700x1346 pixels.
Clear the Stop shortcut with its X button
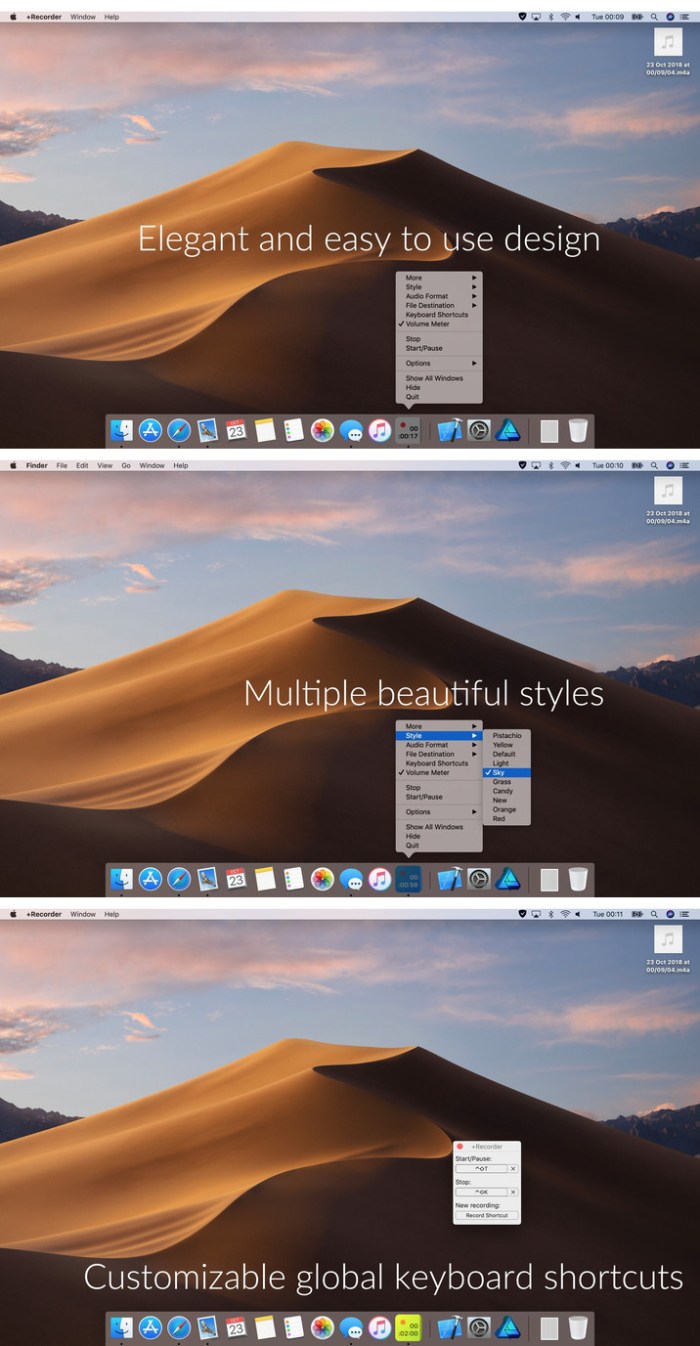(x=513, y=1192)
